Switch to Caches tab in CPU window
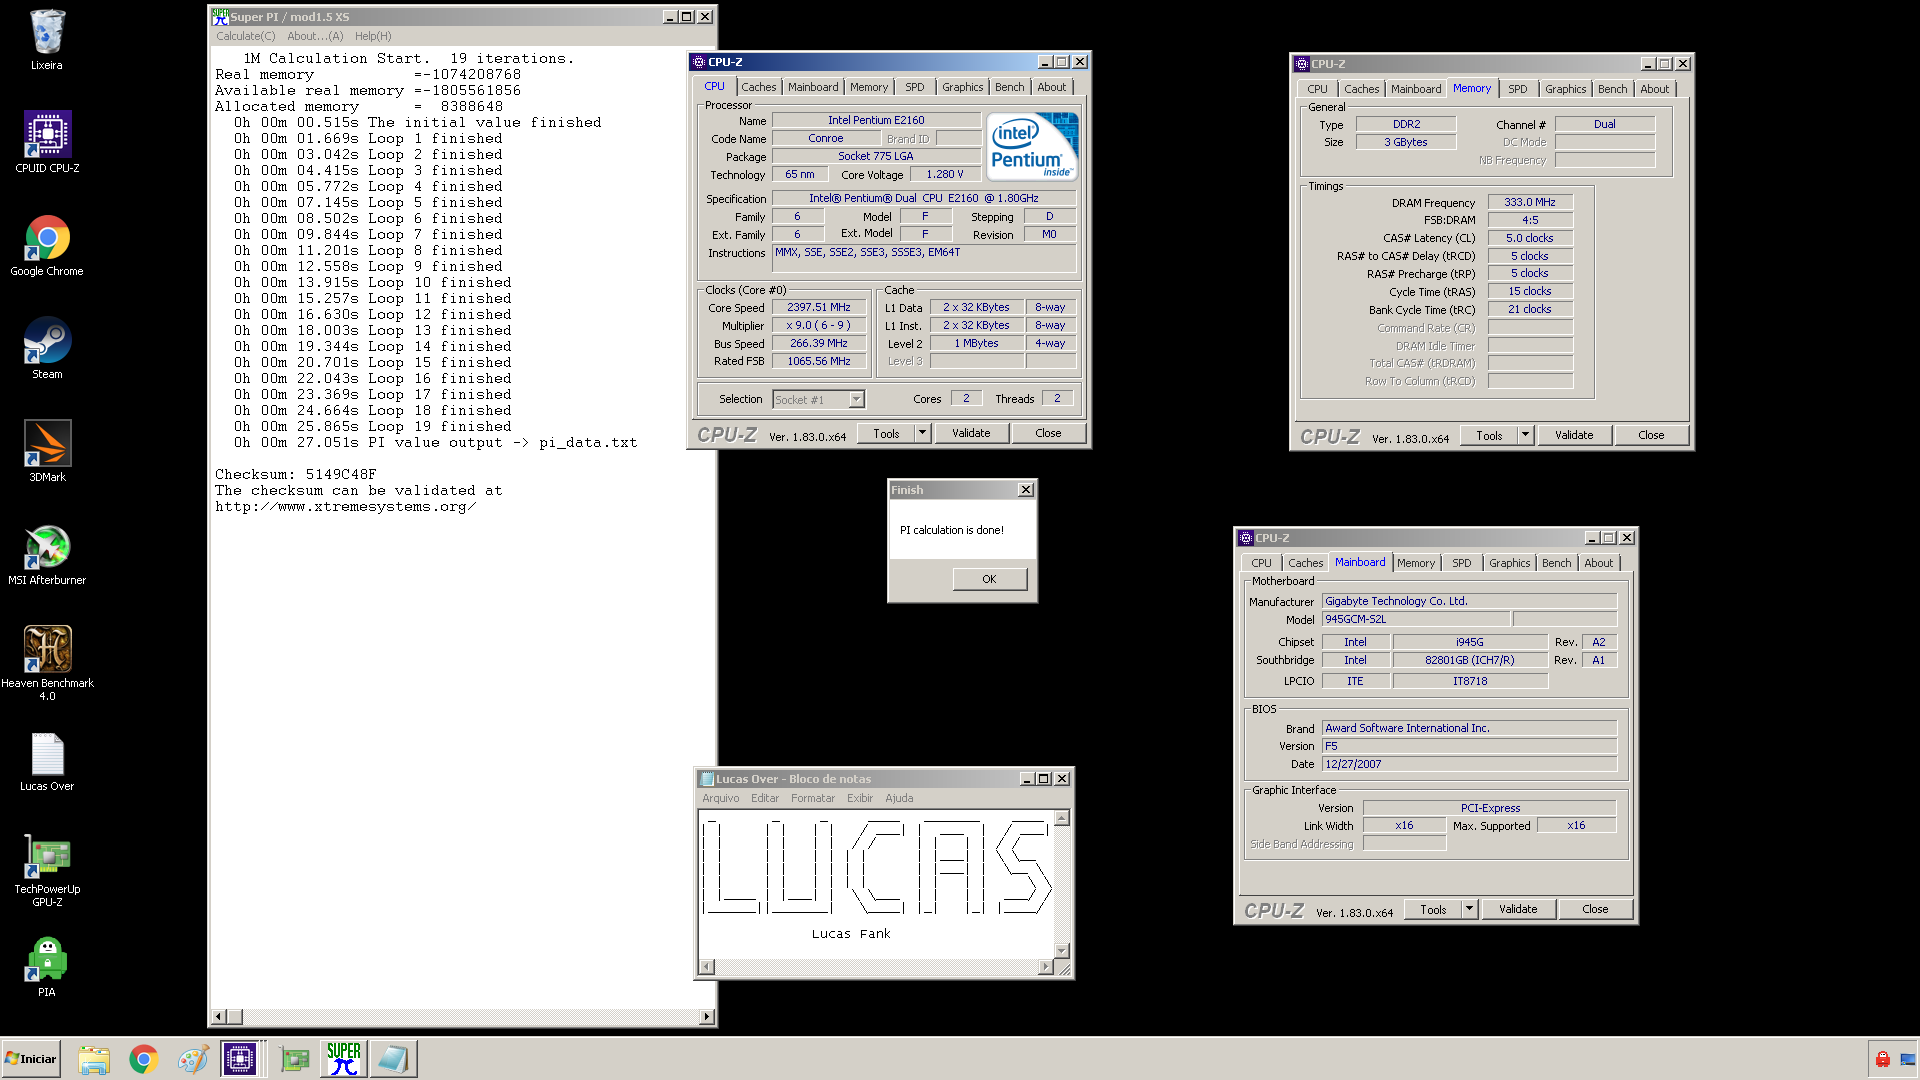 (758, 87)
